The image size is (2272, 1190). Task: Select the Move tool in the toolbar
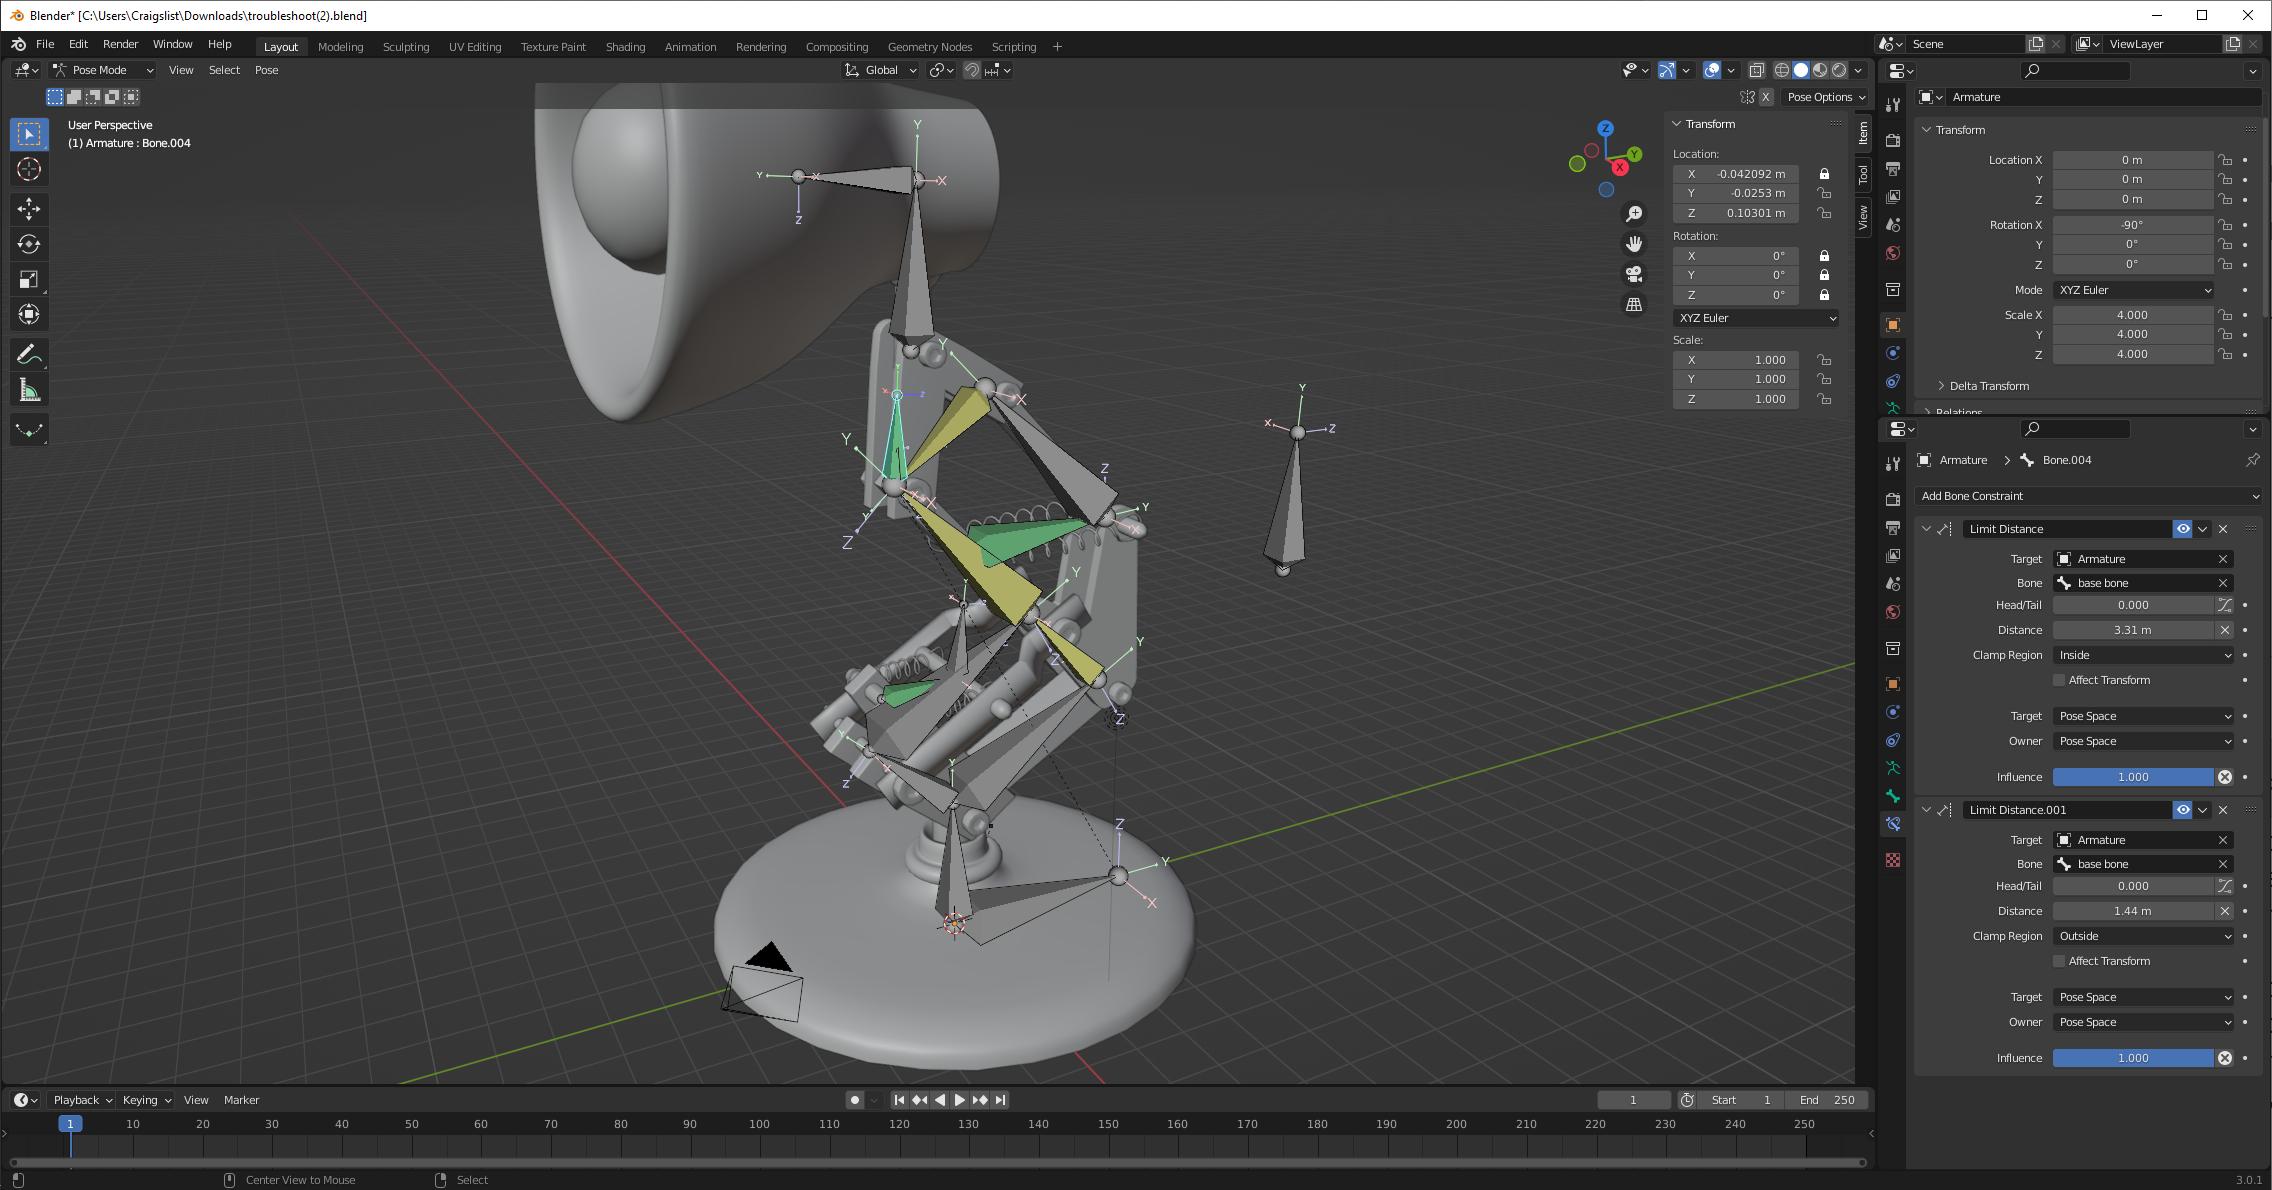(x=29, y=209)
